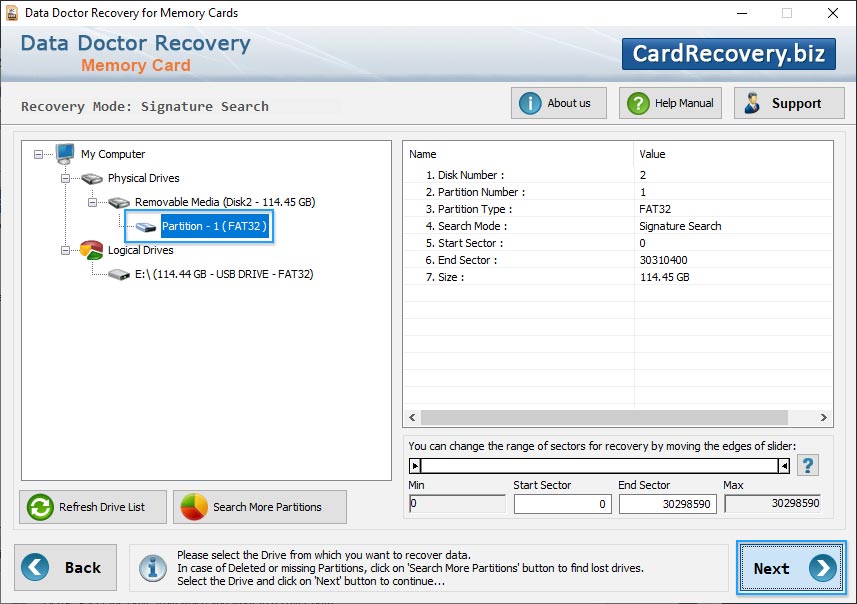This screenshot has width=857, height=604.
Task: Click the Removable Media drive icon
Action: point(119,203)
